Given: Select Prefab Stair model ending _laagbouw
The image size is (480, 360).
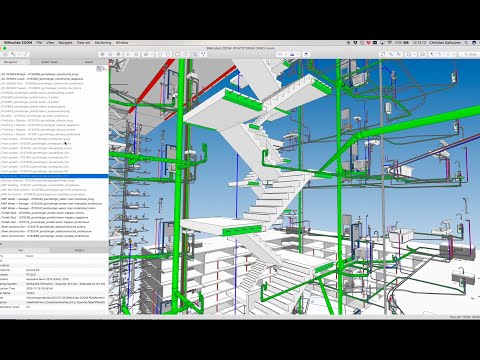Looking at the screenshot, I should pyautogui.click(x=54, y=217).
